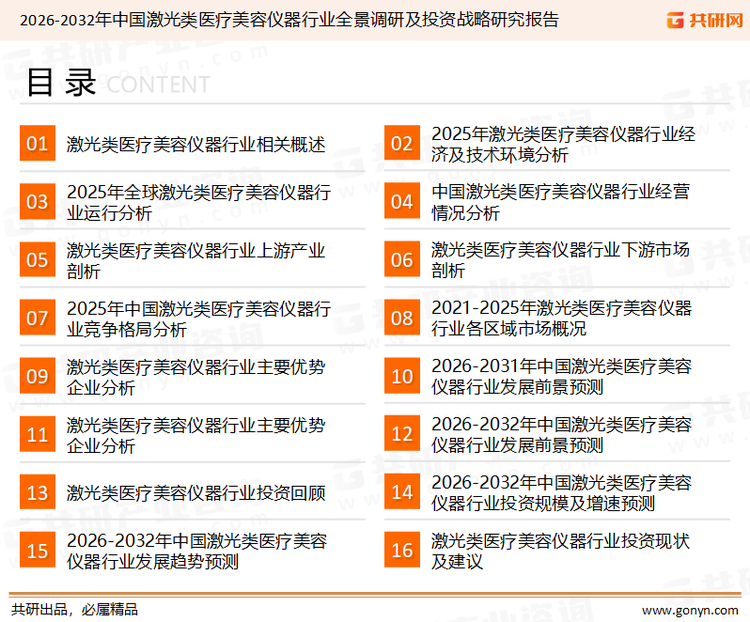The width and height of the screenshot is (750, 622).
Task: Click the orange 01 number badge
Action: click(x=37, y=144)
